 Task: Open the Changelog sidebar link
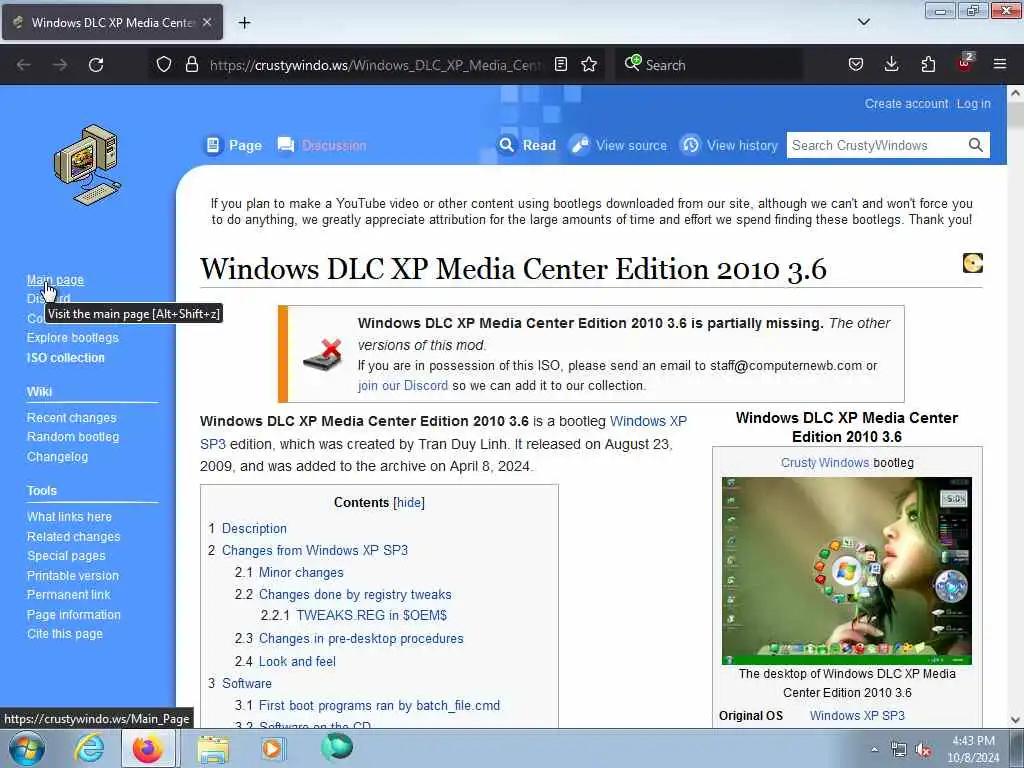pos(57,456)
